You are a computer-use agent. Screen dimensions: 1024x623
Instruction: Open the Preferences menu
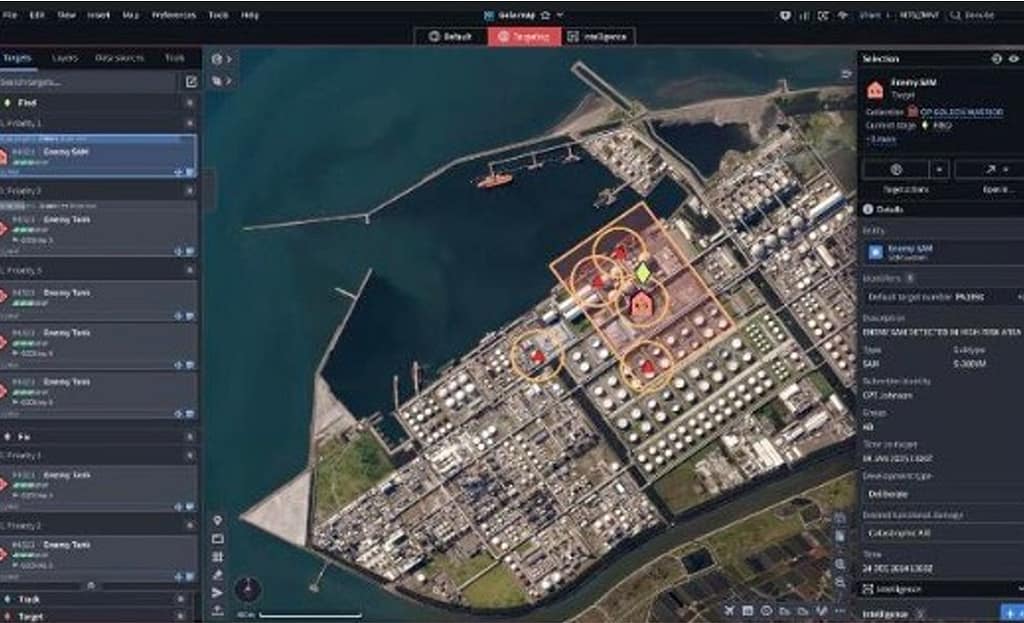coord(173,15)
